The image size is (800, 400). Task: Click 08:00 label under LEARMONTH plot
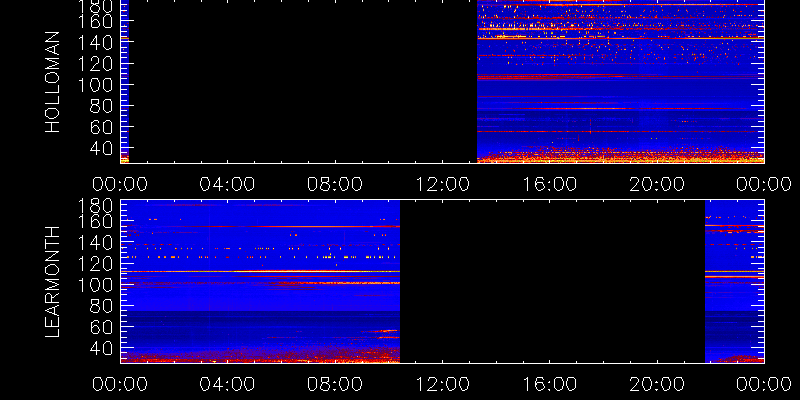[335, 384]
